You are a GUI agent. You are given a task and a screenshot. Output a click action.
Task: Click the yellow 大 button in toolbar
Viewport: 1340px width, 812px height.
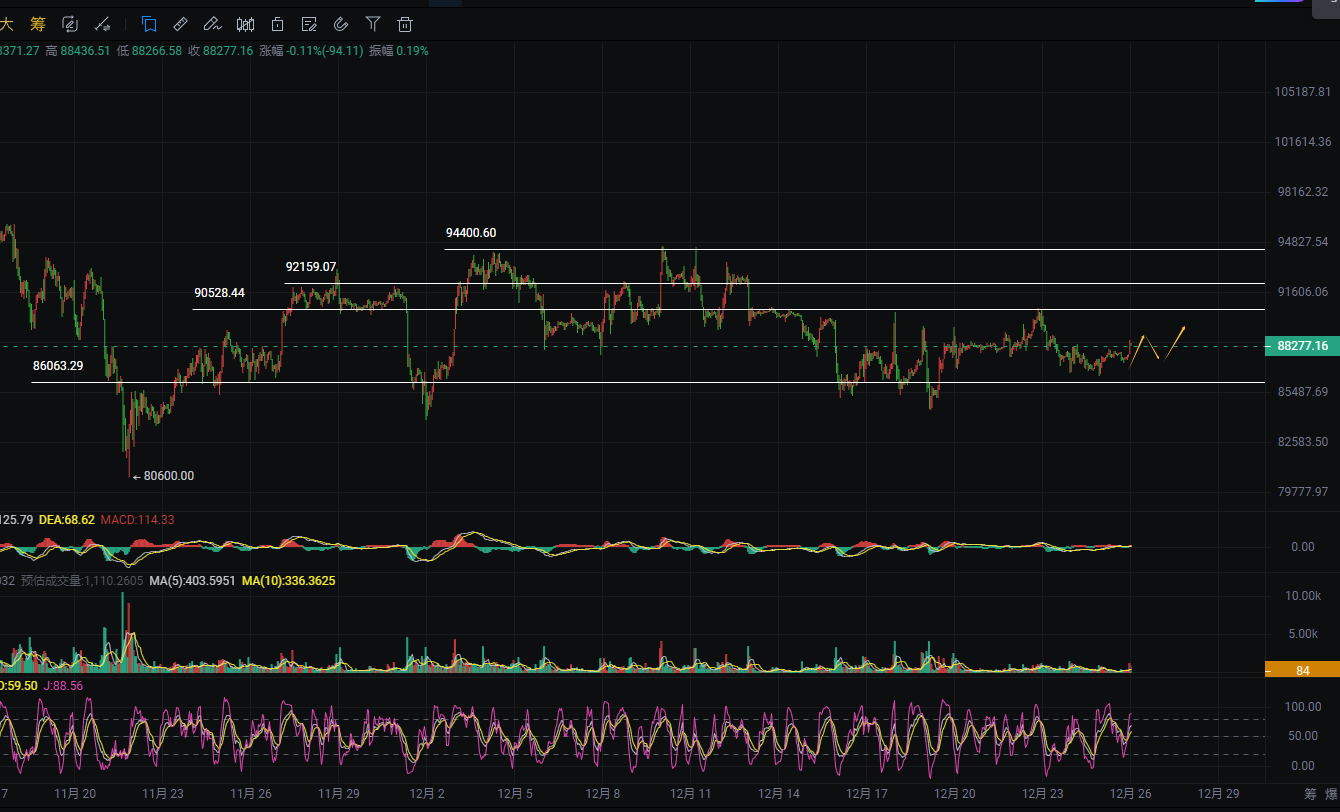coord(6,24)
